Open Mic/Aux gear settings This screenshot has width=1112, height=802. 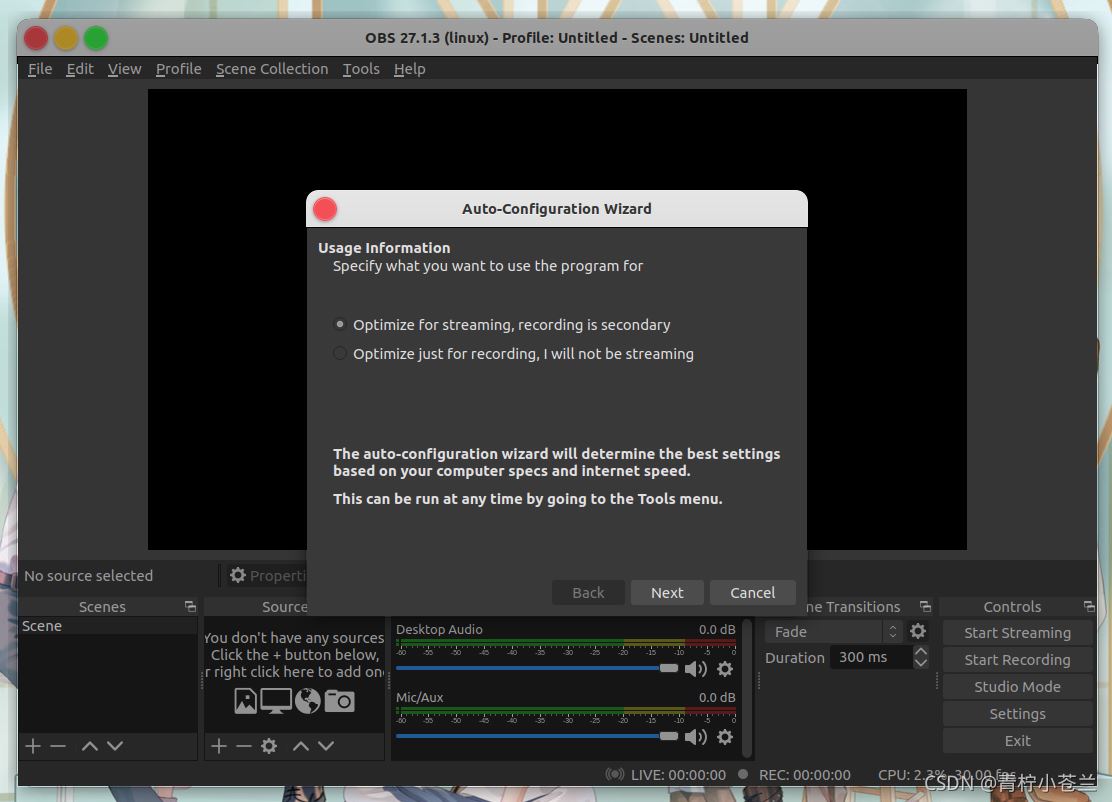pyautogui.click(x=725, y=737)
